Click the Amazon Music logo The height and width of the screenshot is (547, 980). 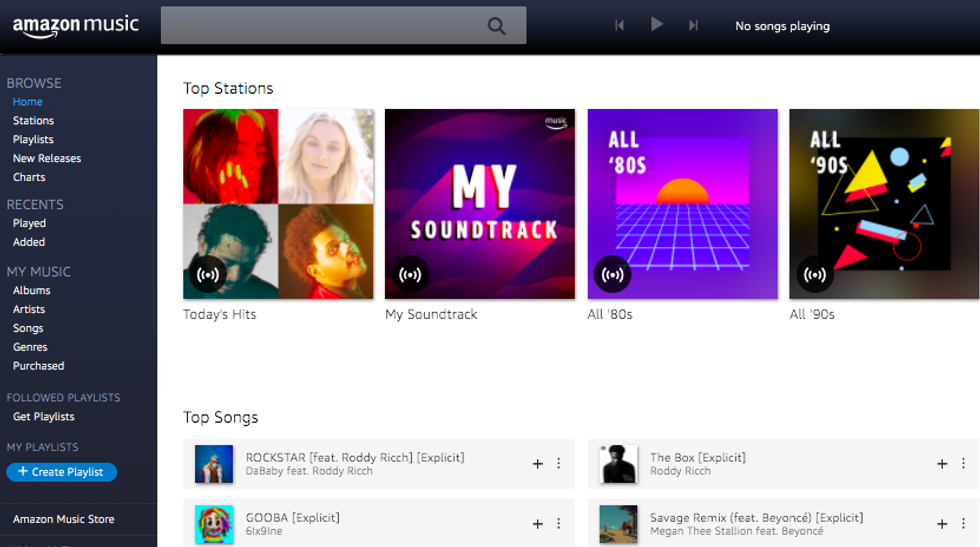point(76,26)
